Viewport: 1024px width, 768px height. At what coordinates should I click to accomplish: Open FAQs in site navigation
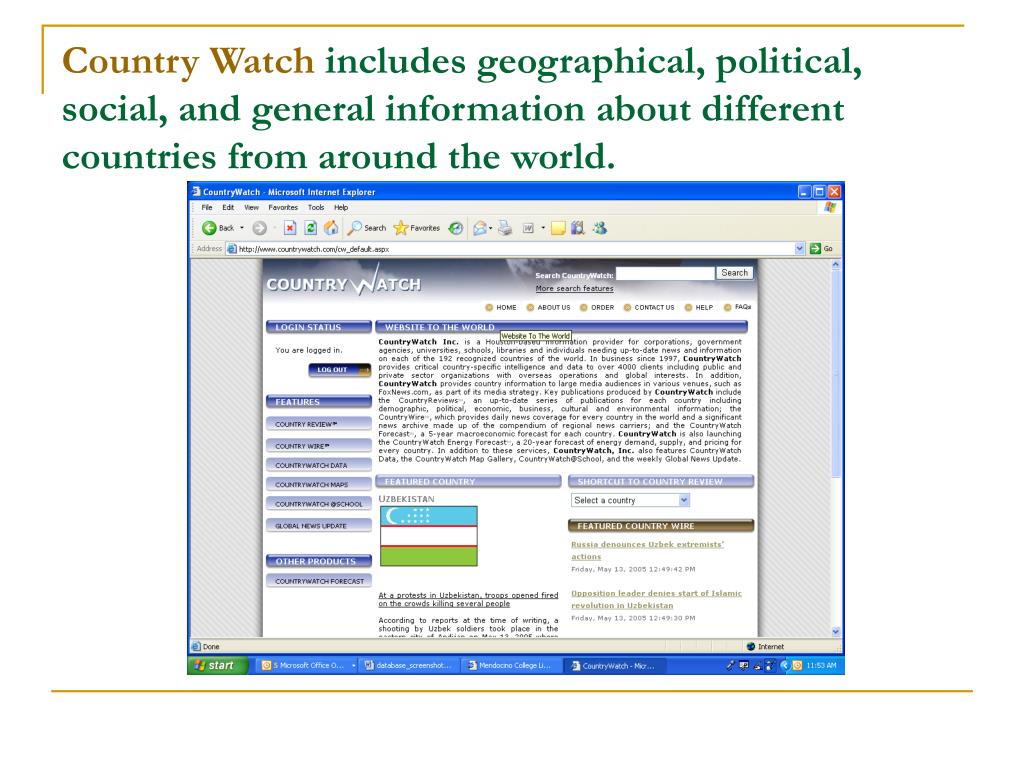click(x=737, y=307)
